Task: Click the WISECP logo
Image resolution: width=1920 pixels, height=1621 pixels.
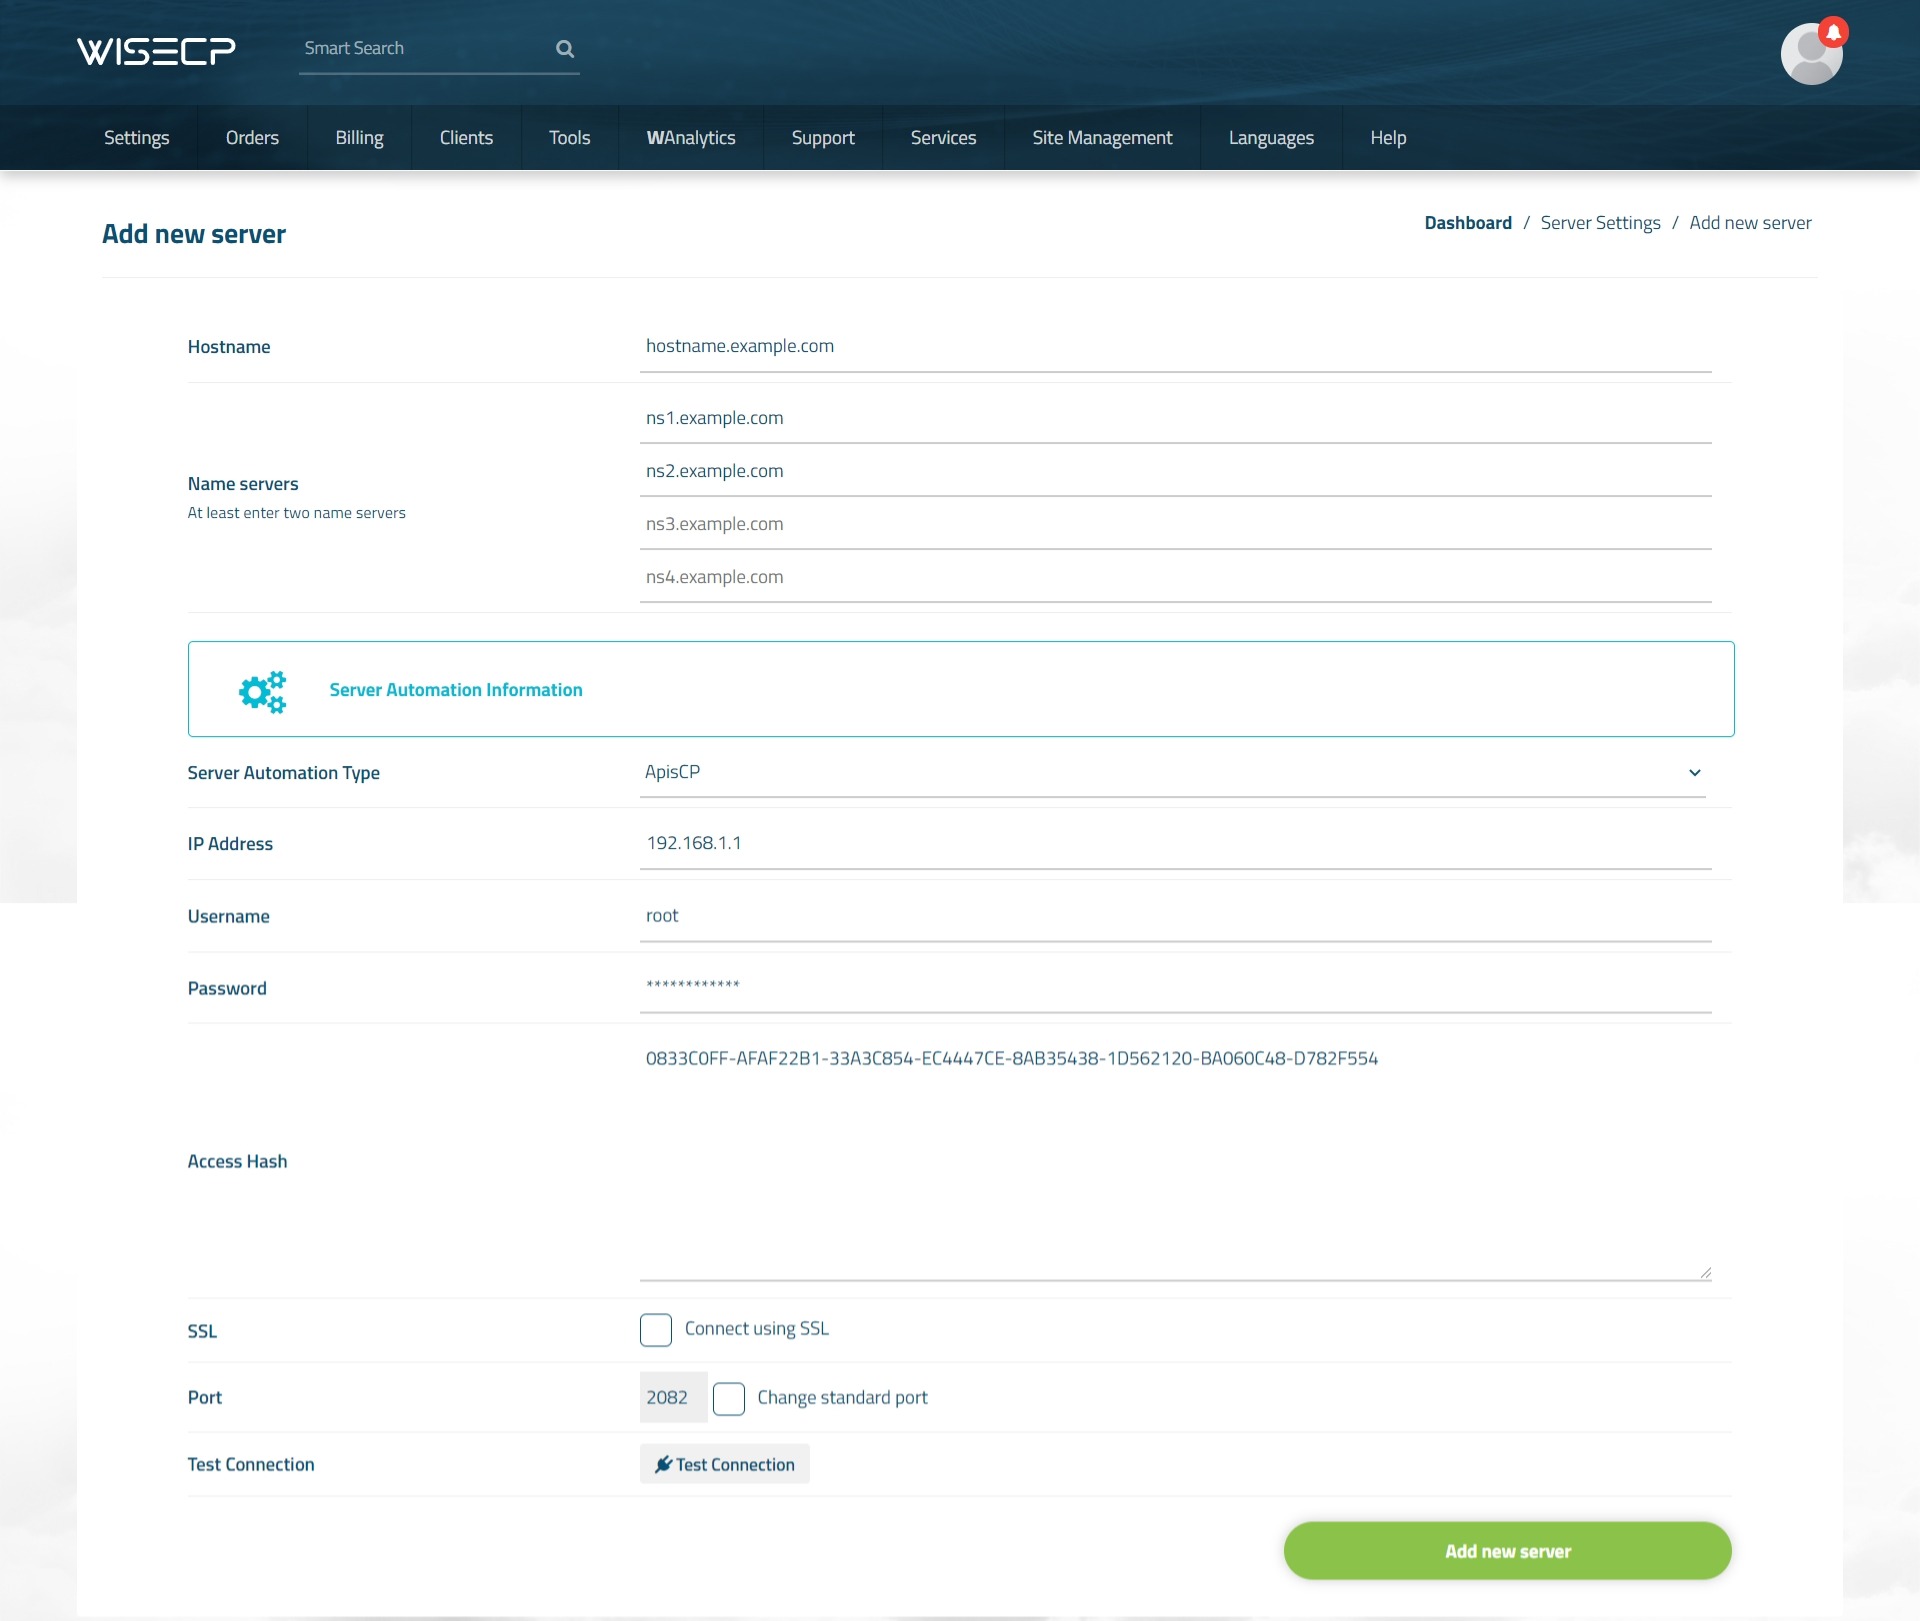Action: pyautogui.click(x=156, y=50)
